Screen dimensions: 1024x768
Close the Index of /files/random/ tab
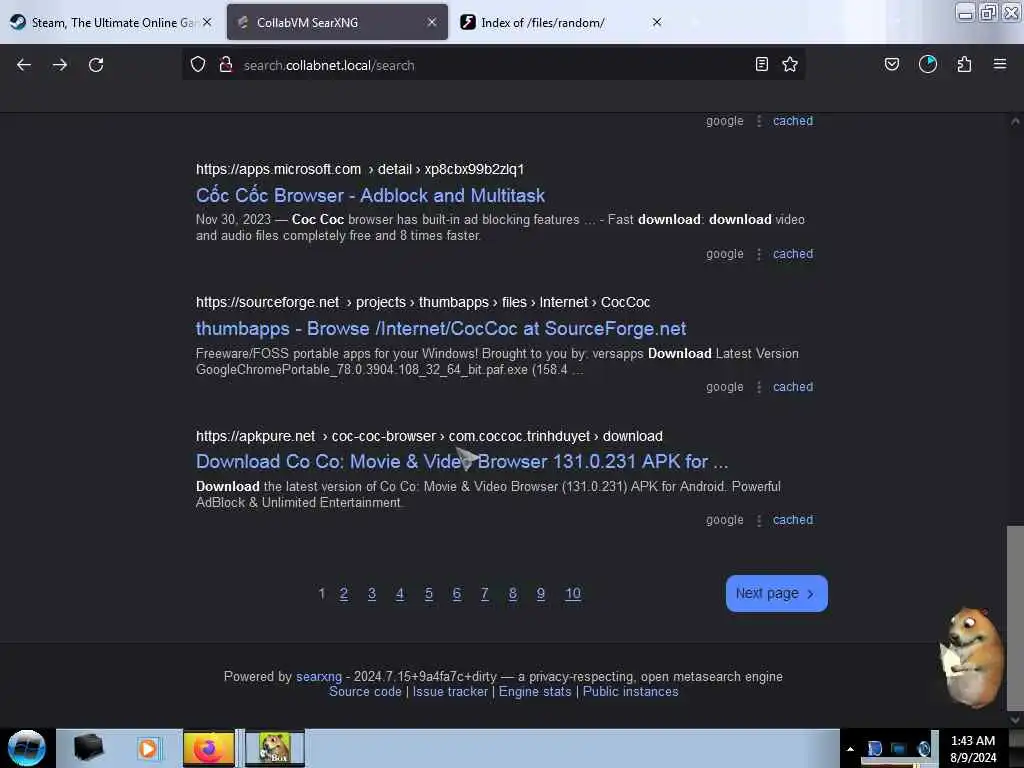(x=657, y=22)
